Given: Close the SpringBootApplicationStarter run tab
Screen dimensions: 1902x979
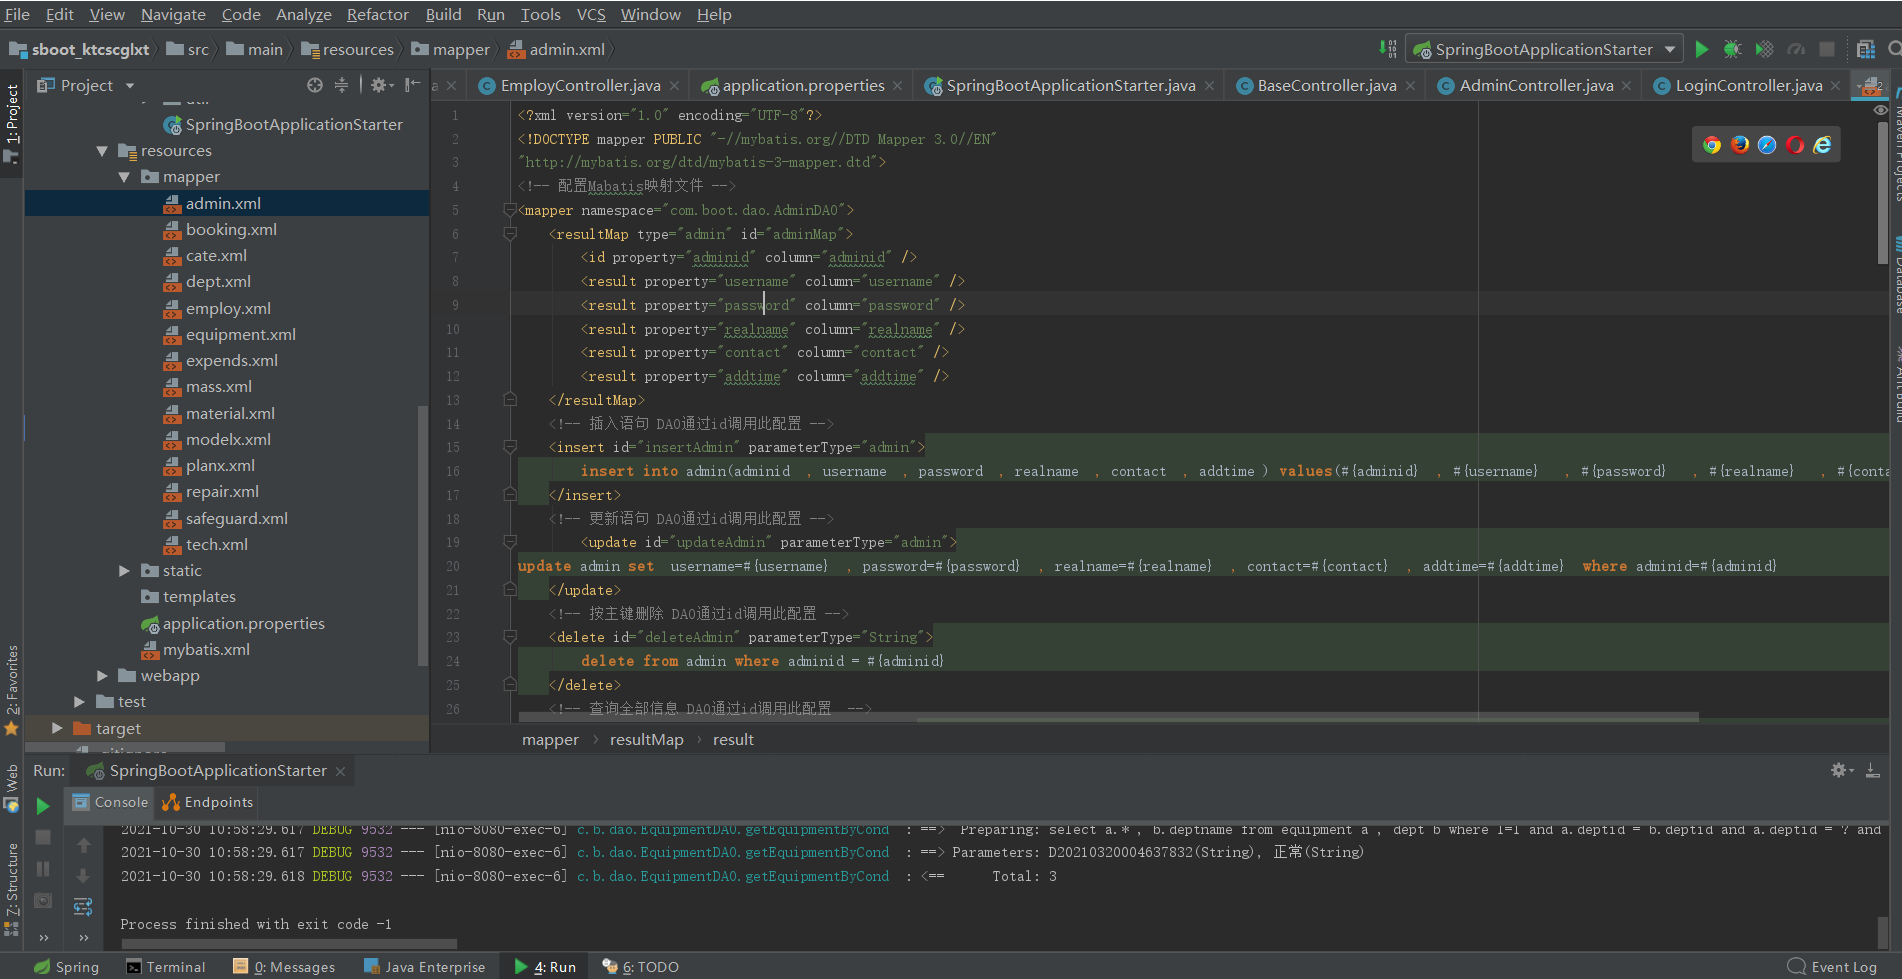Looking at the screenshot, I should coord(341,771).
